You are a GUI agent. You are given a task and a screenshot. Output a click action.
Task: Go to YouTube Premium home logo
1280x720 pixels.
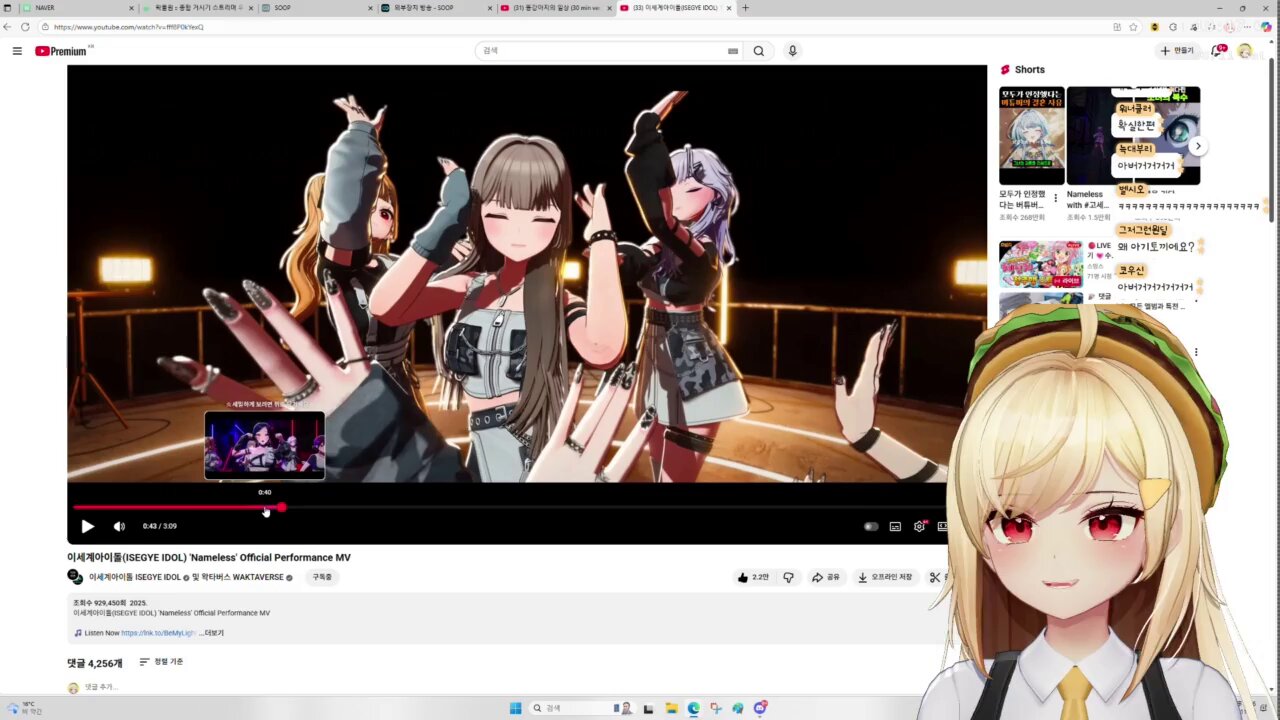pos(64,51)
